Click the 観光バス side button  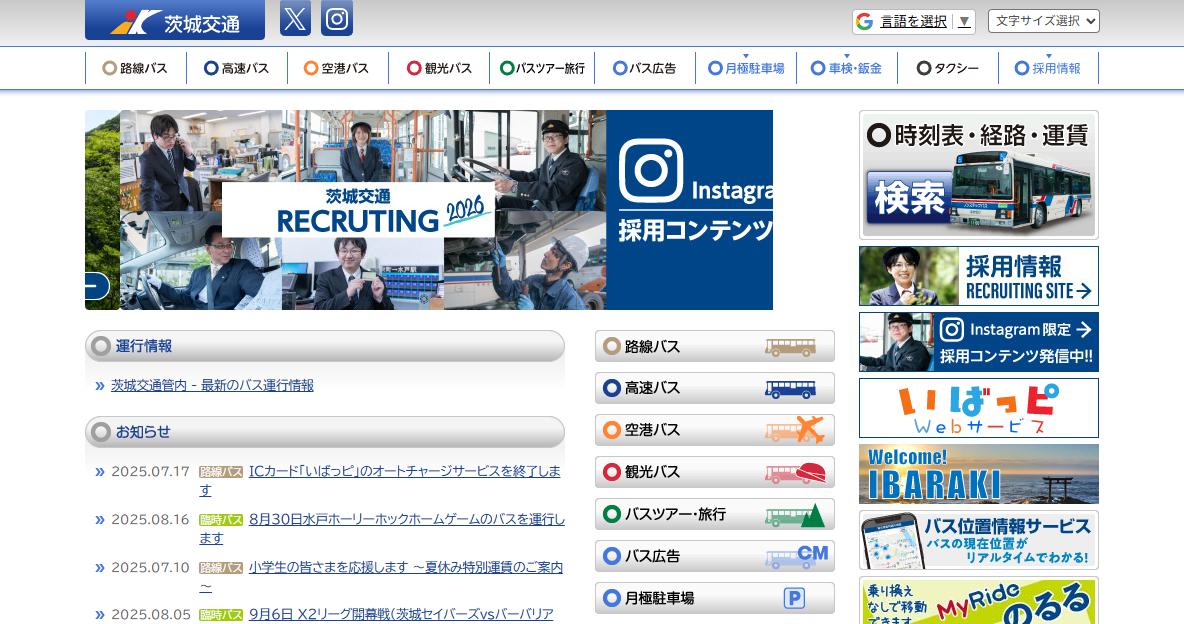(714, 472)
